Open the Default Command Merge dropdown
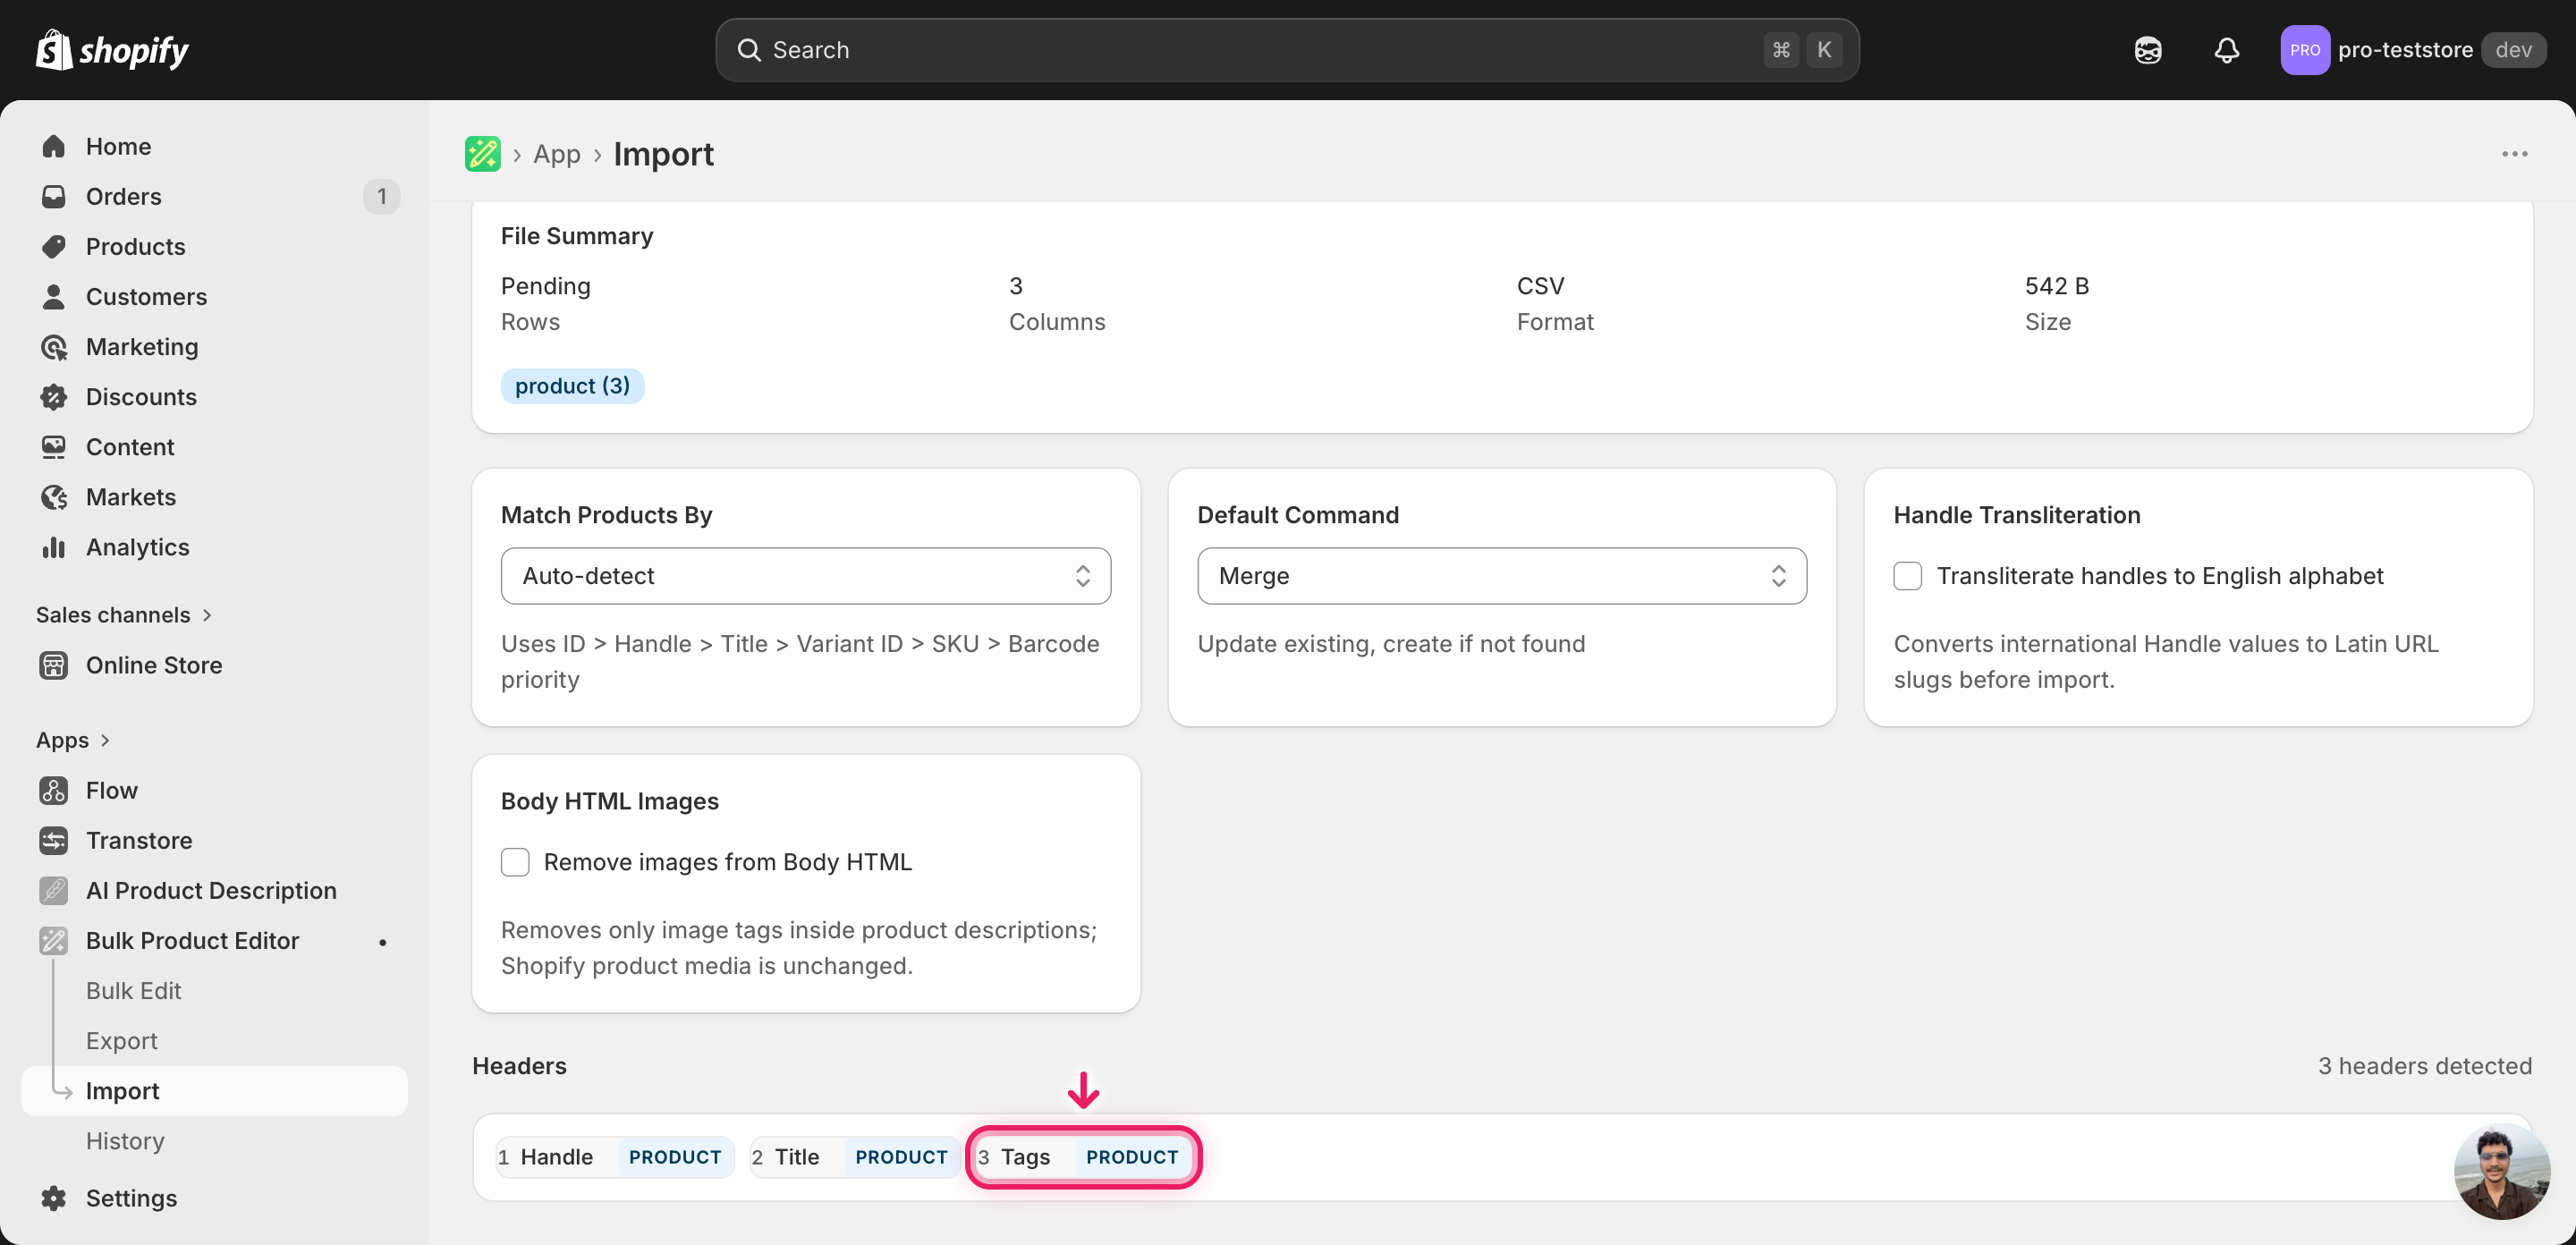 tap(1502, 575)
